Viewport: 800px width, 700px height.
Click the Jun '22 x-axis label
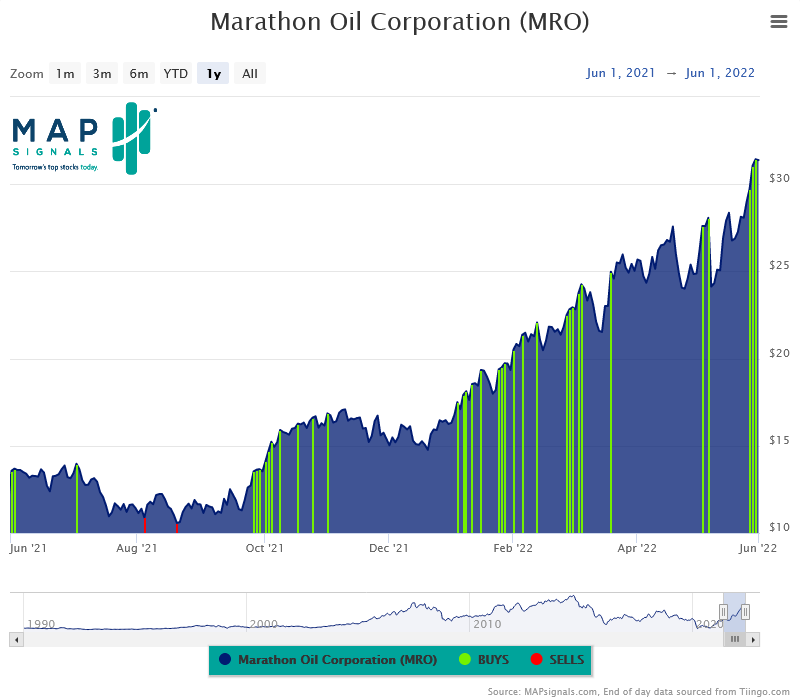(758, 548)
